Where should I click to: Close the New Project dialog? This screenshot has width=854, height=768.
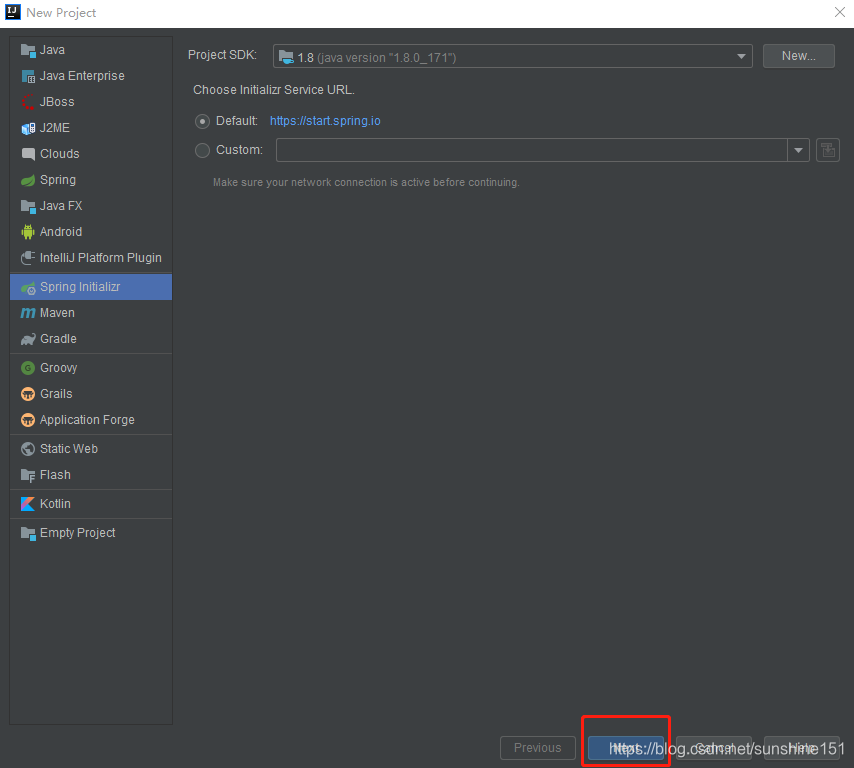tap(839, 12)
